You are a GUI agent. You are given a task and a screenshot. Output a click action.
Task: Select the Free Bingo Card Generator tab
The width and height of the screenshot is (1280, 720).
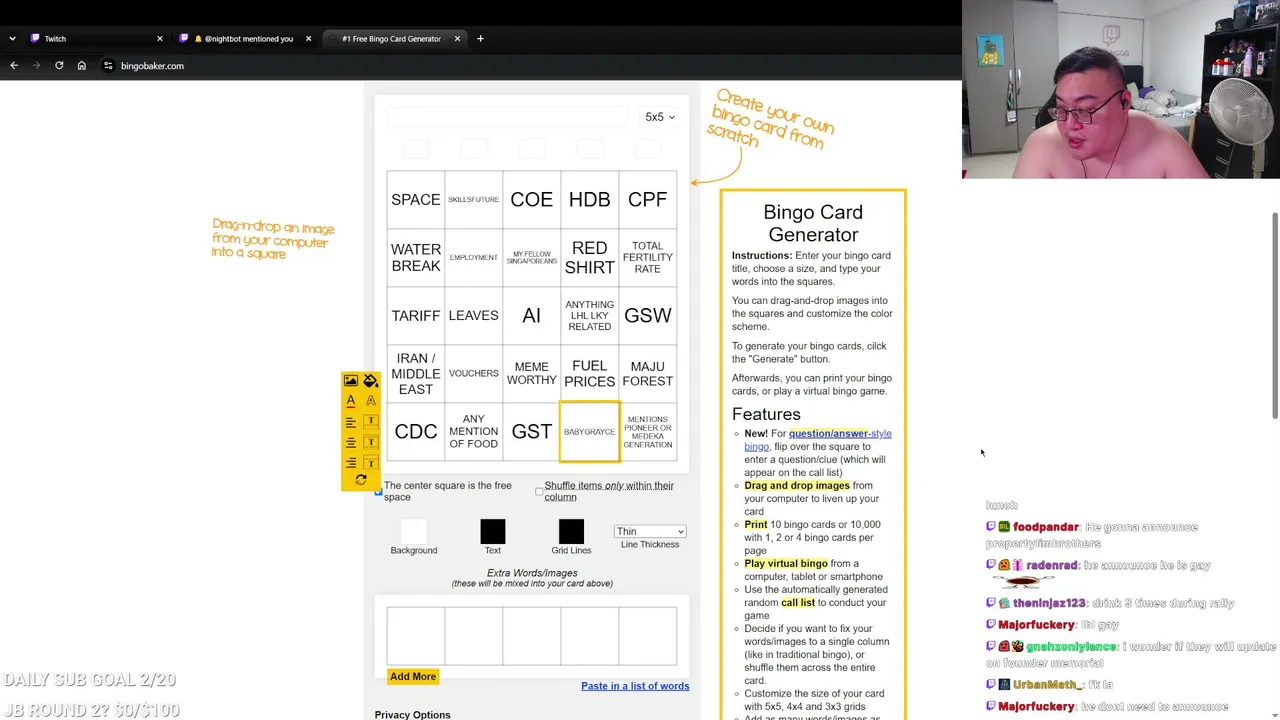click(x=394, y=39)
